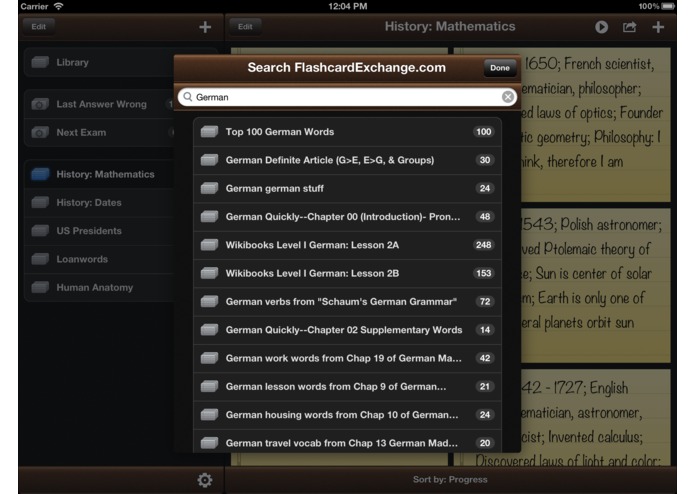Select German verbs from Schaum's German Grammar
Screen dimensions: 695x494
pyautogui.click(x=348, y=302)
